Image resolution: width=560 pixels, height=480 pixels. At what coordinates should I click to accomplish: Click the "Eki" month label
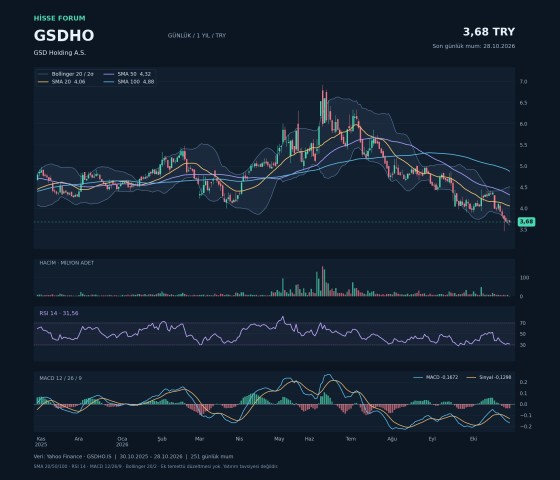click(474, 439)
